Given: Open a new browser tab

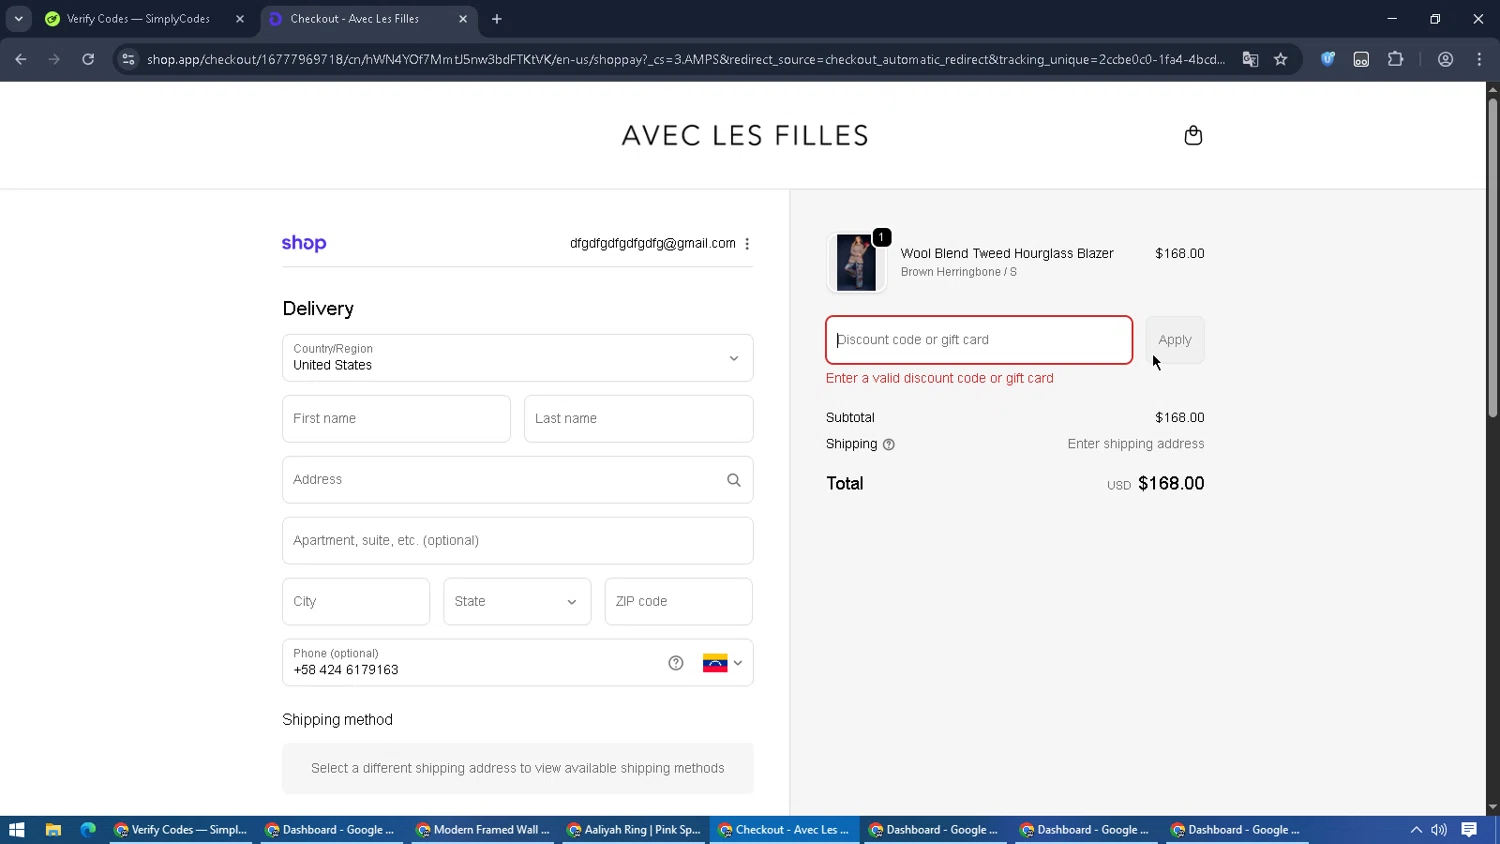Looking at the screenshot, I should click(x=497, y=19).
